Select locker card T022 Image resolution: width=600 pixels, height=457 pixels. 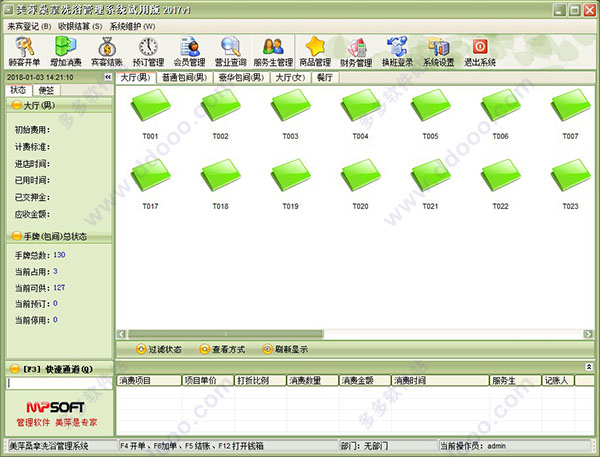click(x=501, y=184)
